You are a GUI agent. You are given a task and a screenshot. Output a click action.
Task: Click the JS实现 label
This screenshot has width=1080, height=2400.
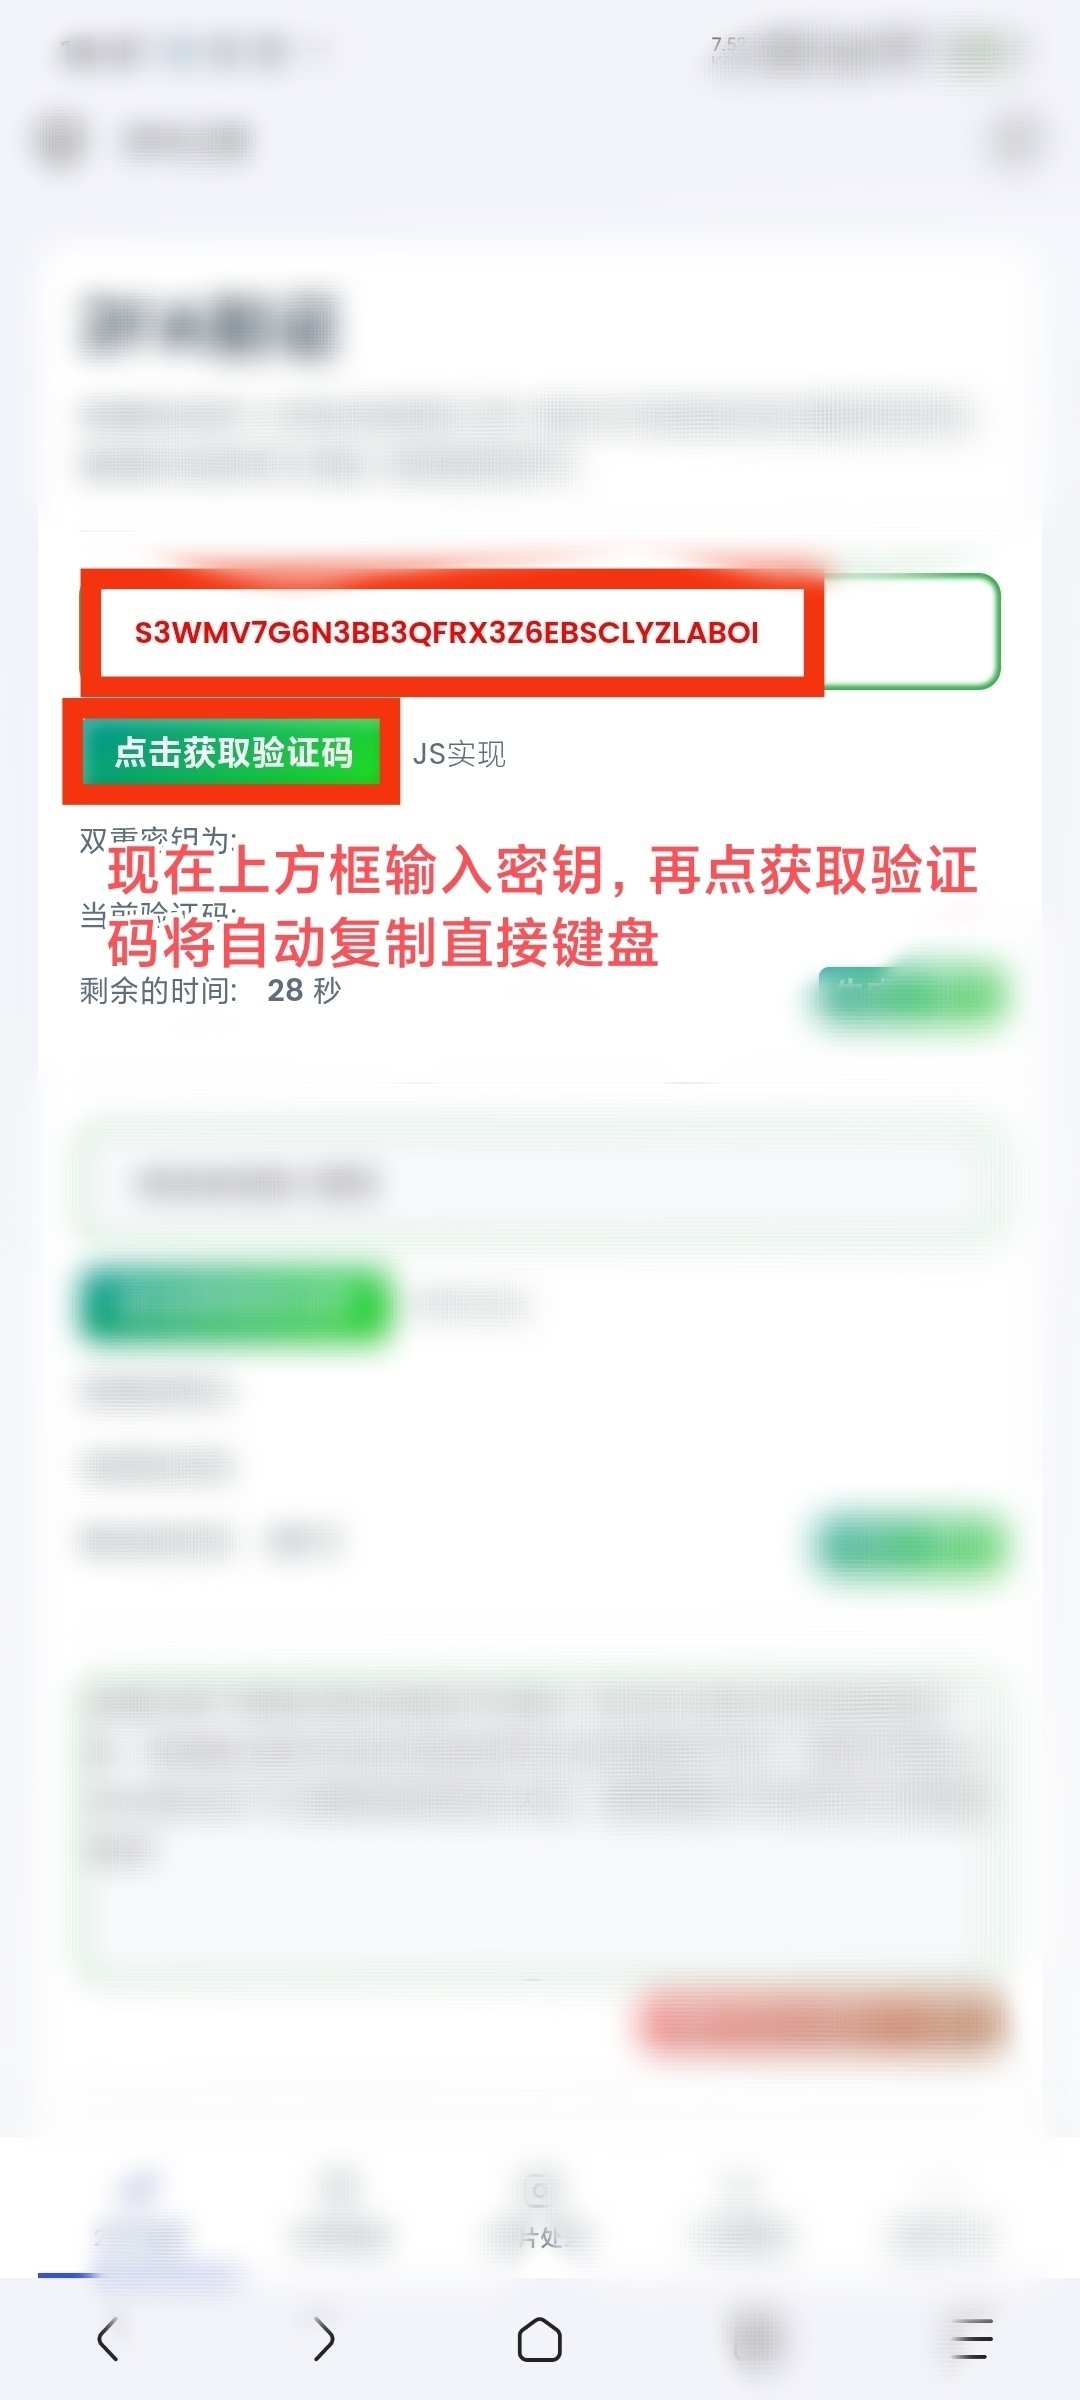tap(459, 754)
